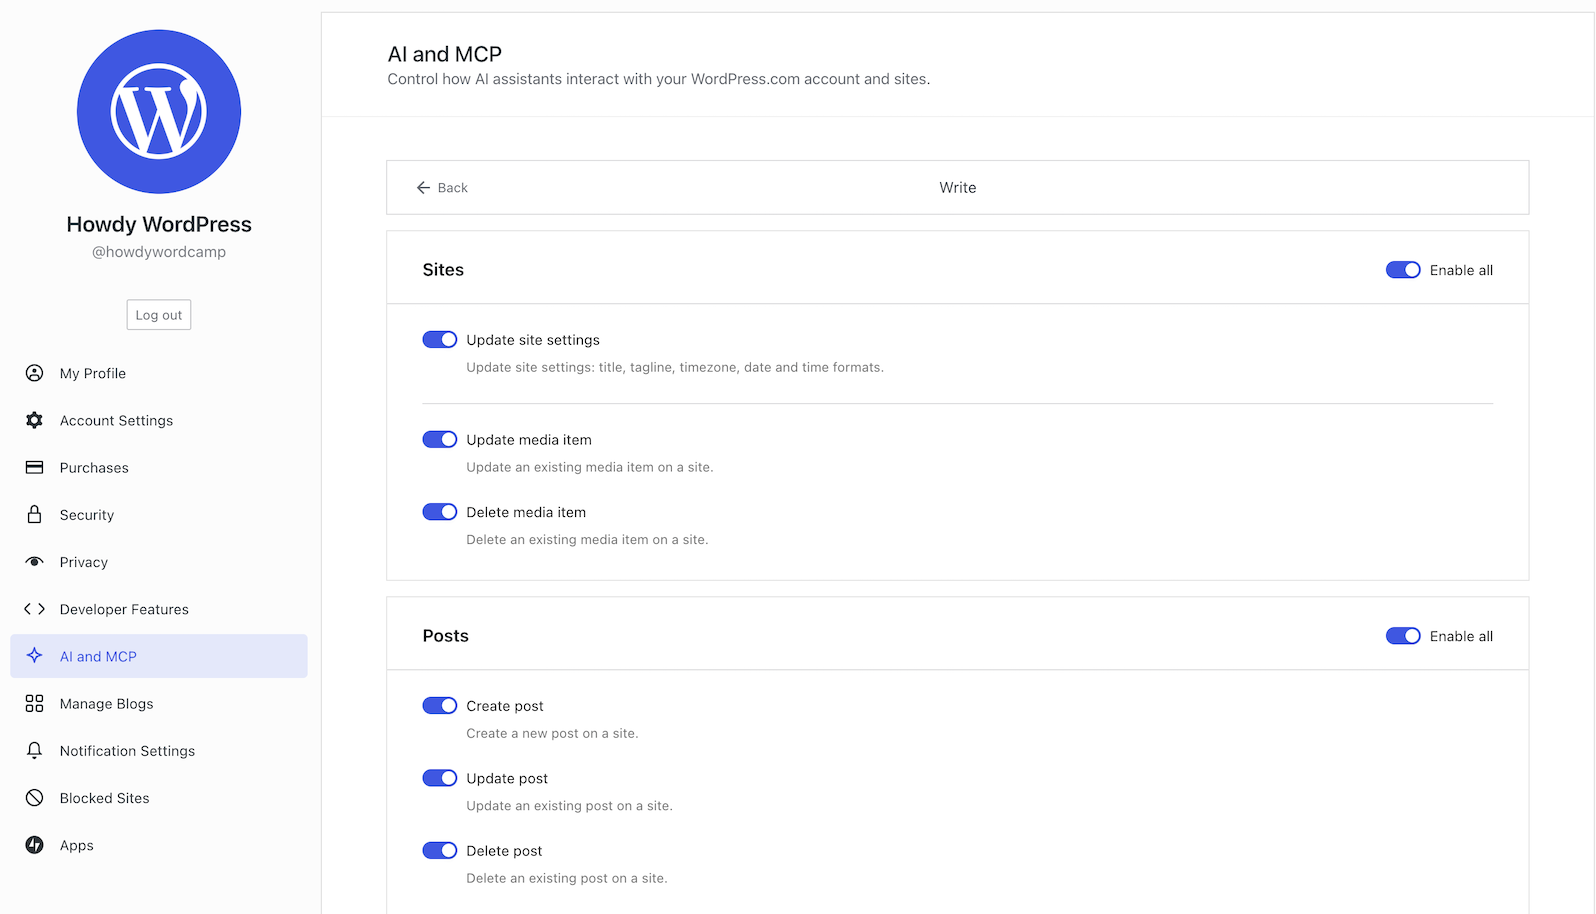
Task: Click the Write section title
Action: 958,187
